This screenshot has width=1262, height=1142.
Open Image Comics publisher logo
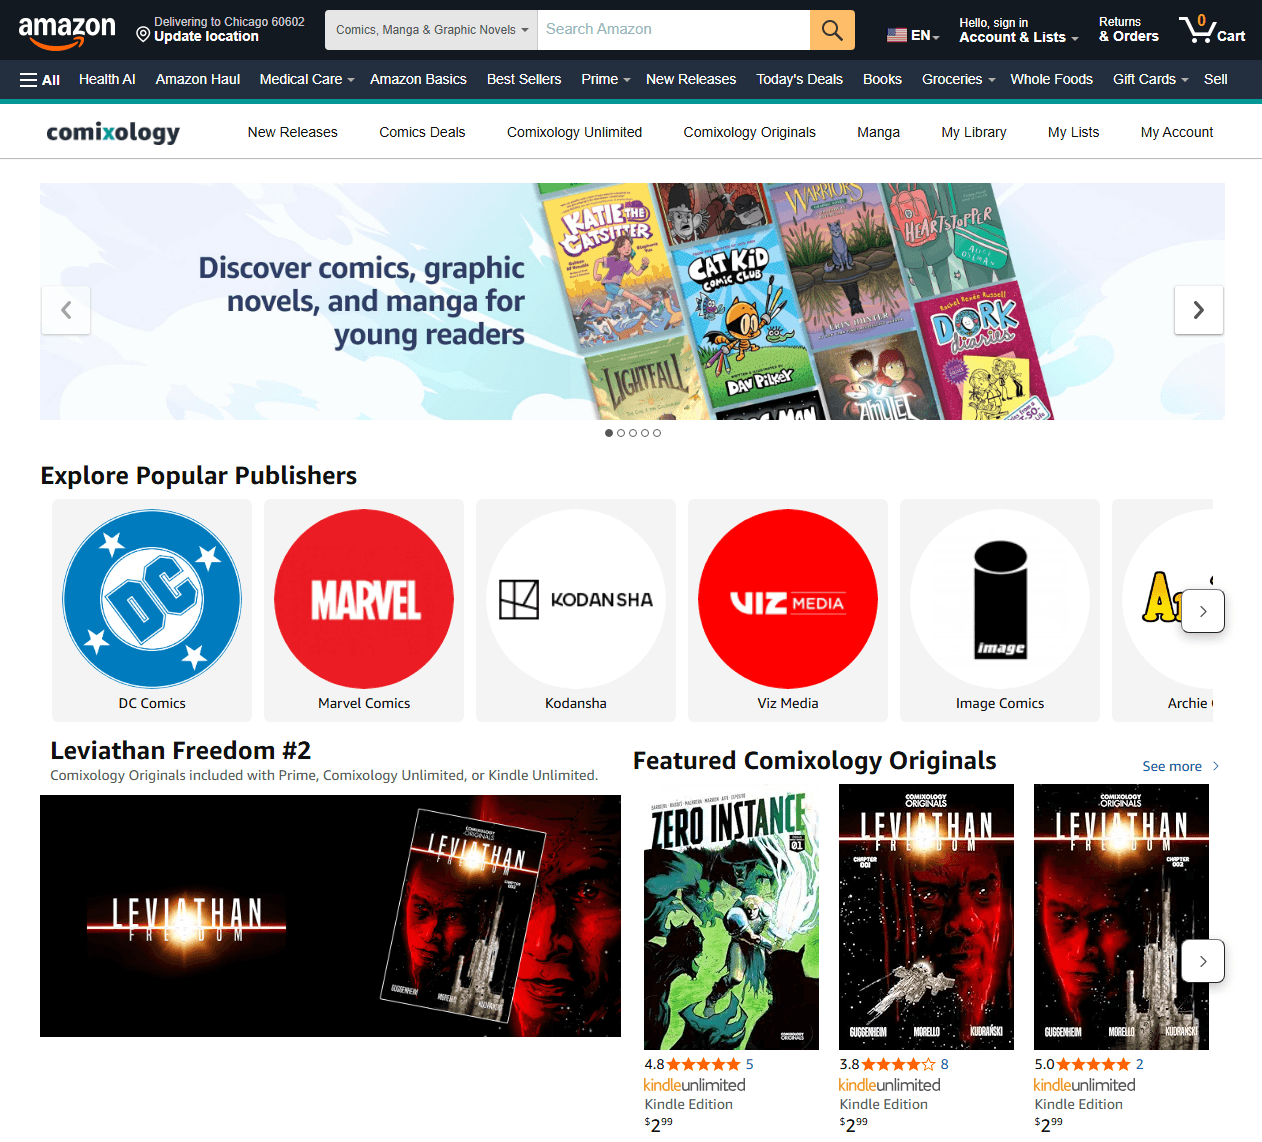pyautogui.click(x=1000, y=599)
